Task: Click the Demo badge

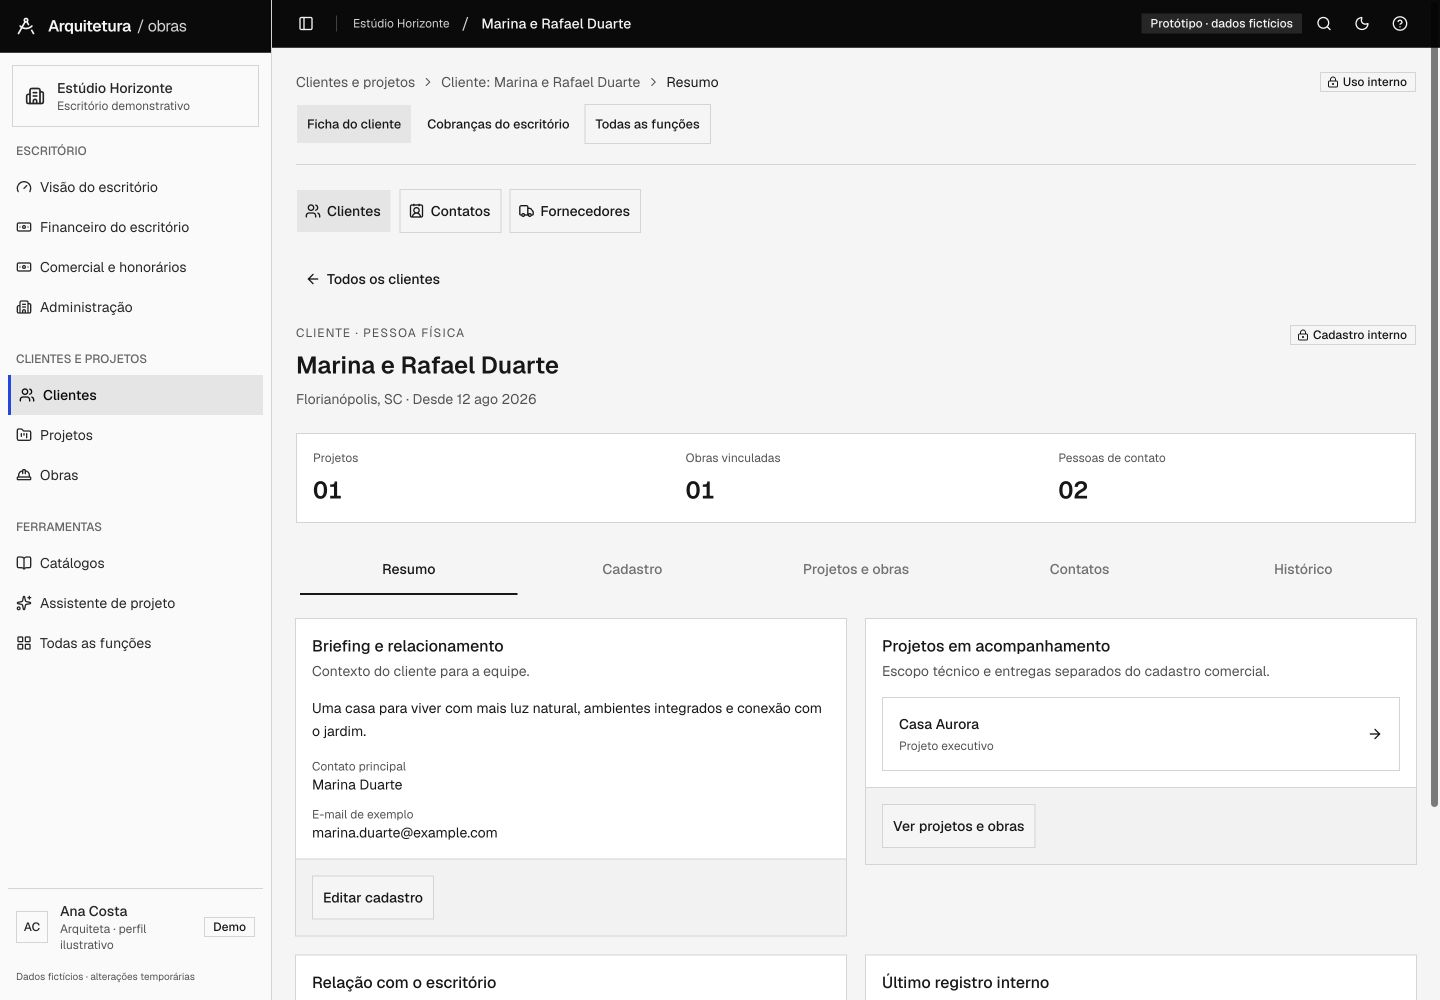Action: pyautogui.click(x=229, y=927)
